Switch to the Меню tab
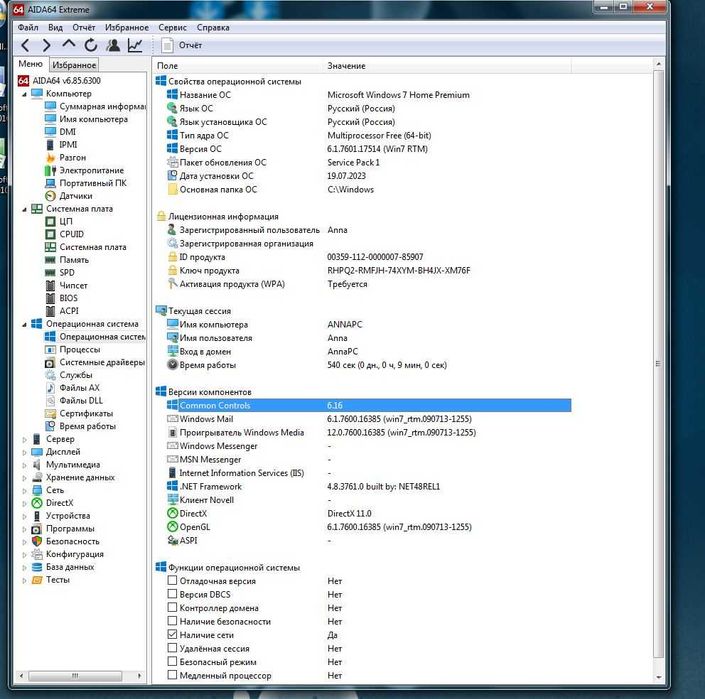705x699 pixels. click(30, 64)
